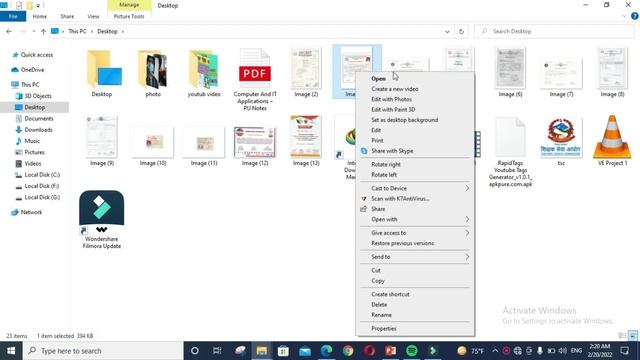Screen dimensions: 640x360
Task: Open the File ribbon tab
Action: point(13,16)
